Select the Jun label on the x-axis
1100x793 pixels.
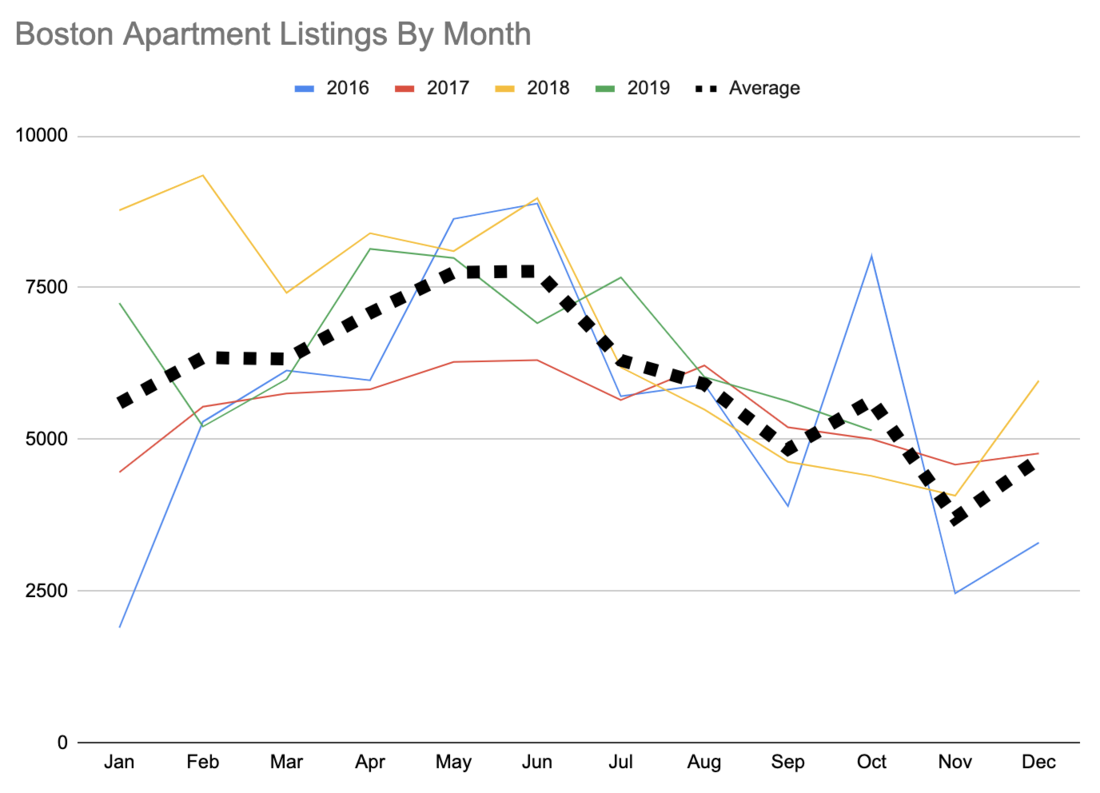(537, 763)
